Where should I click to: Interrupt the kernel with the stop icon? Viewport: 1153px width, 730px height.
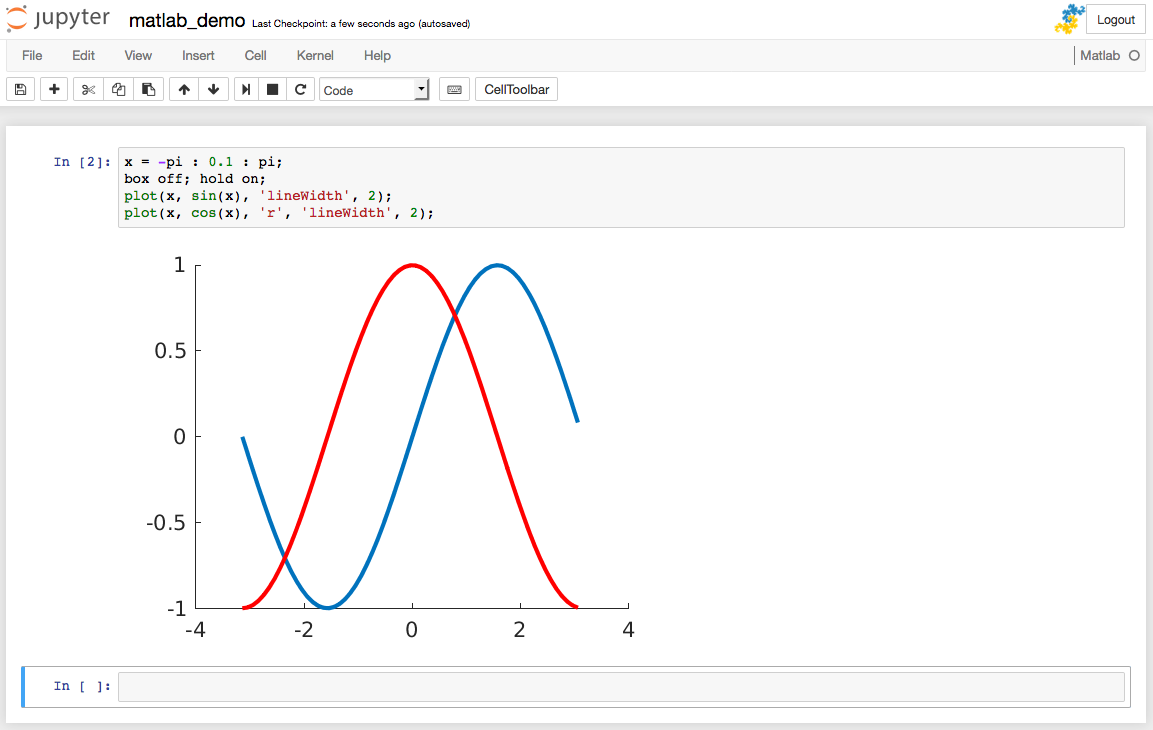272,90
